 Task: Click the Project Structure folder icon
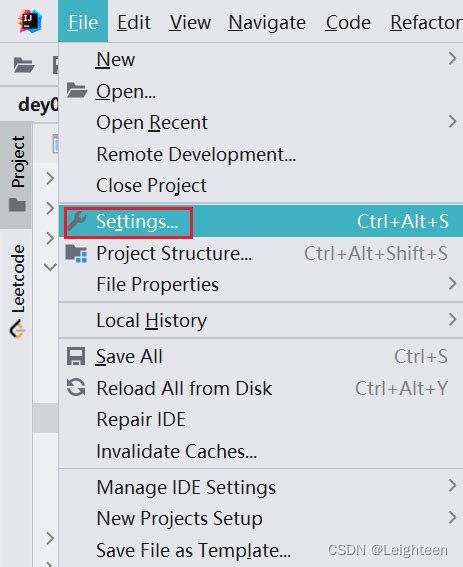point(76,253)
